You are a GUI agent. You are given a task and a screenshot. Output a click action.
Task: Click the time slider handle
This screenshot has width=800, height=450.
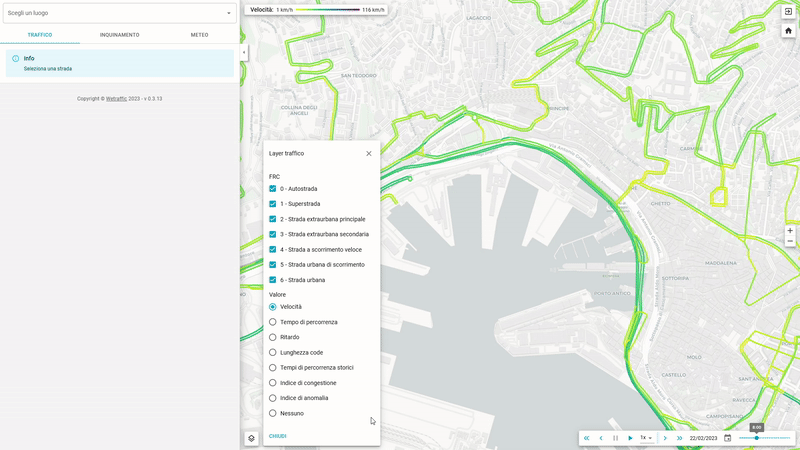click(x=756, y=438)
